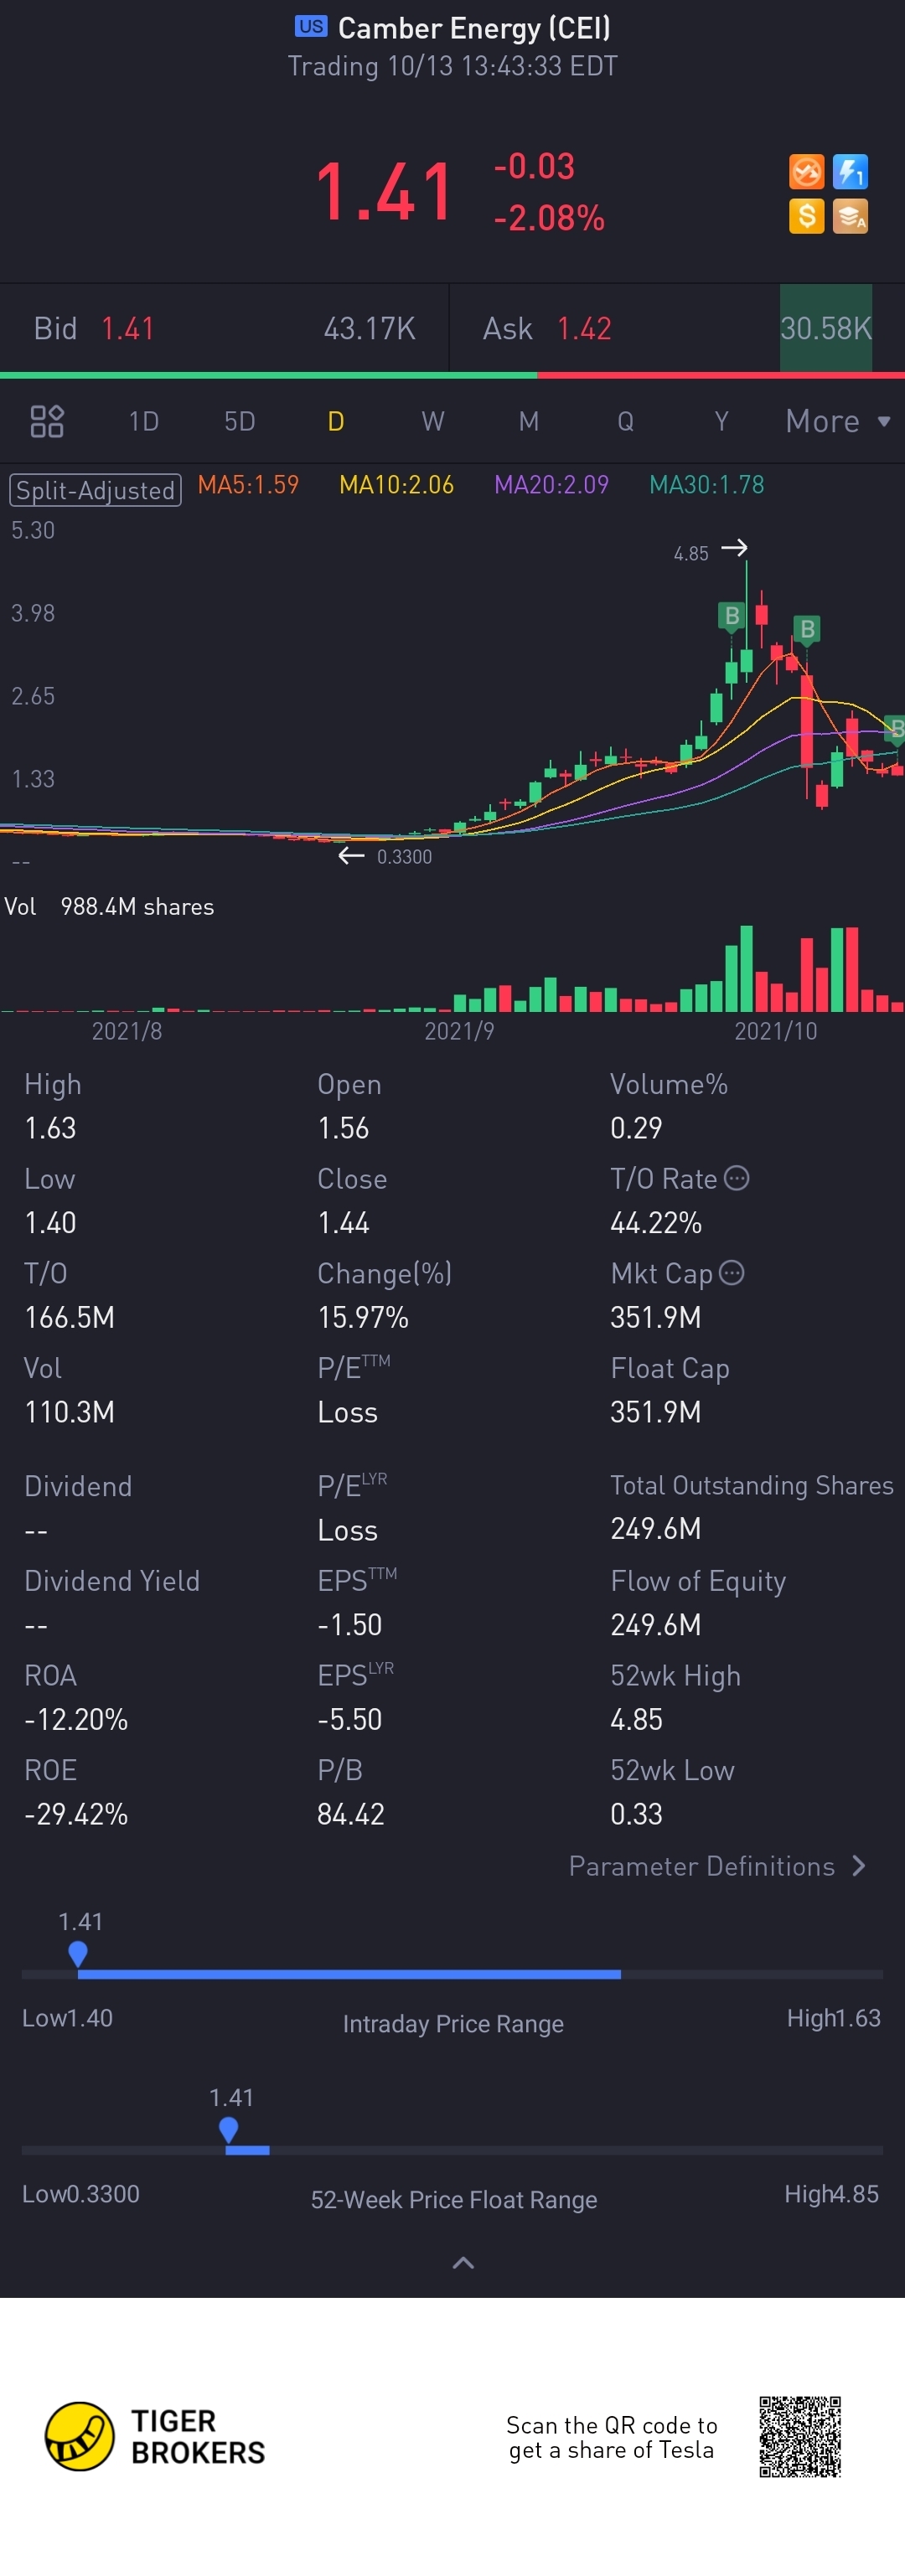This screenshot has height=2576, width=905.
Task: Tap the Flow of Equity label
Action: coord(698,1581)
